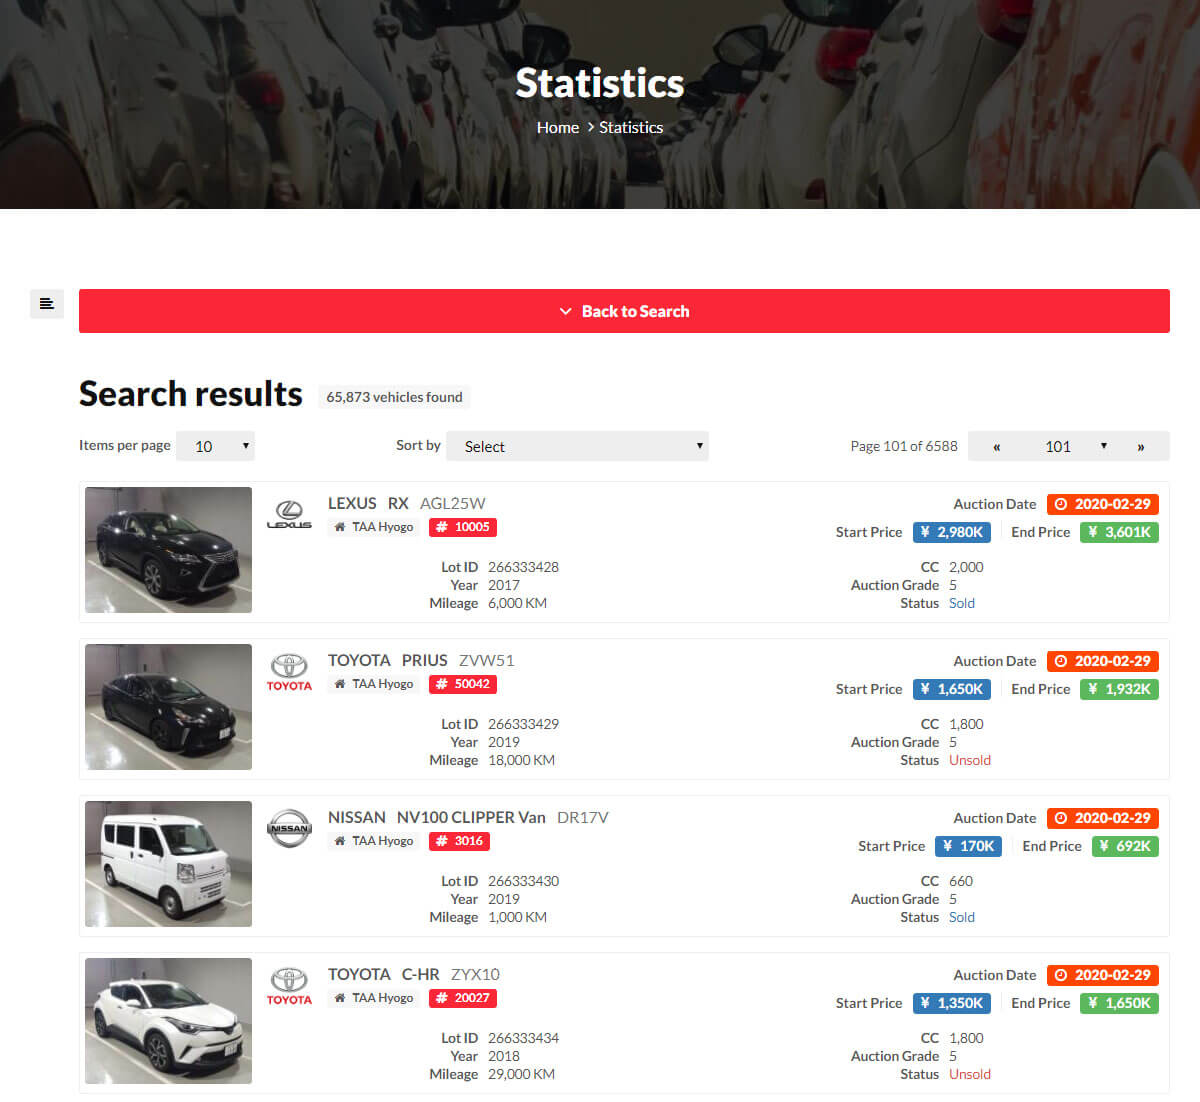The image size is (1200, 1102).
Task: Click the Nissan logo for NV100 CLIPPER Van
Action: pos(289,827)
